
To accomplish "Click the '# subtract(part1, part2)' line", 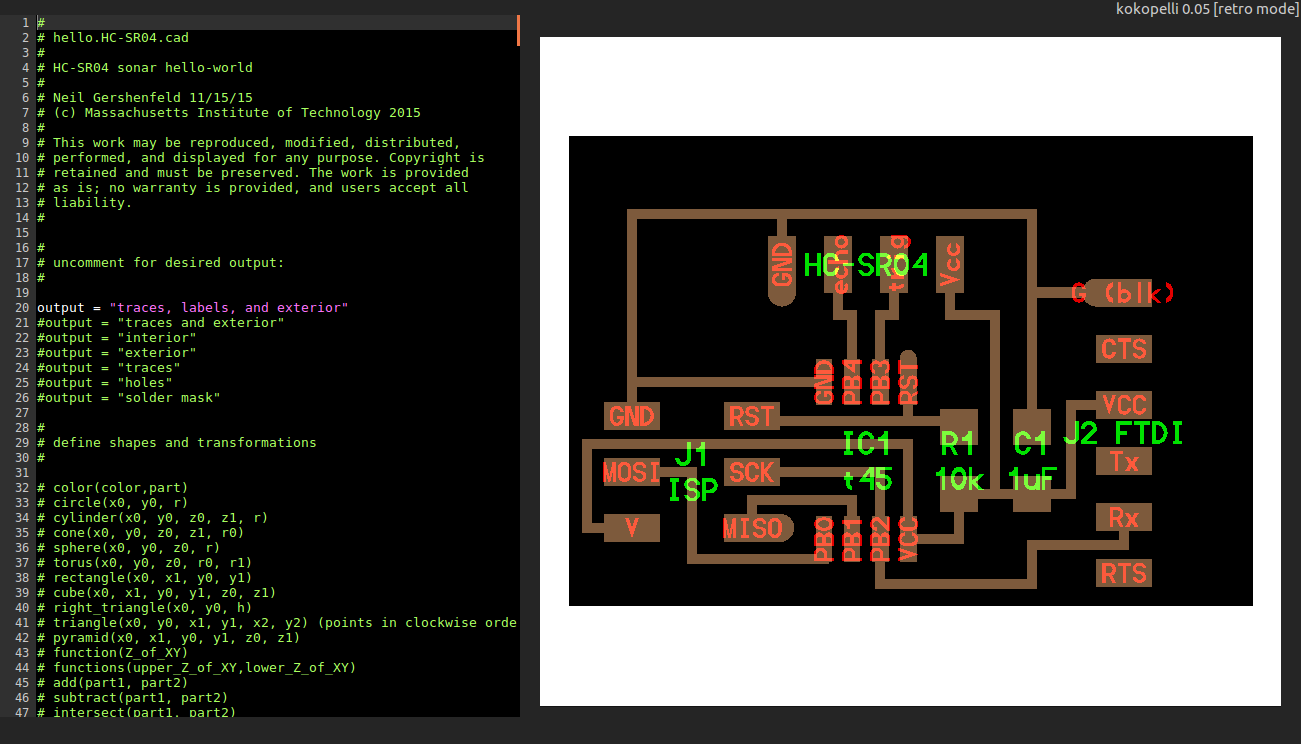I will click(133, 698).
